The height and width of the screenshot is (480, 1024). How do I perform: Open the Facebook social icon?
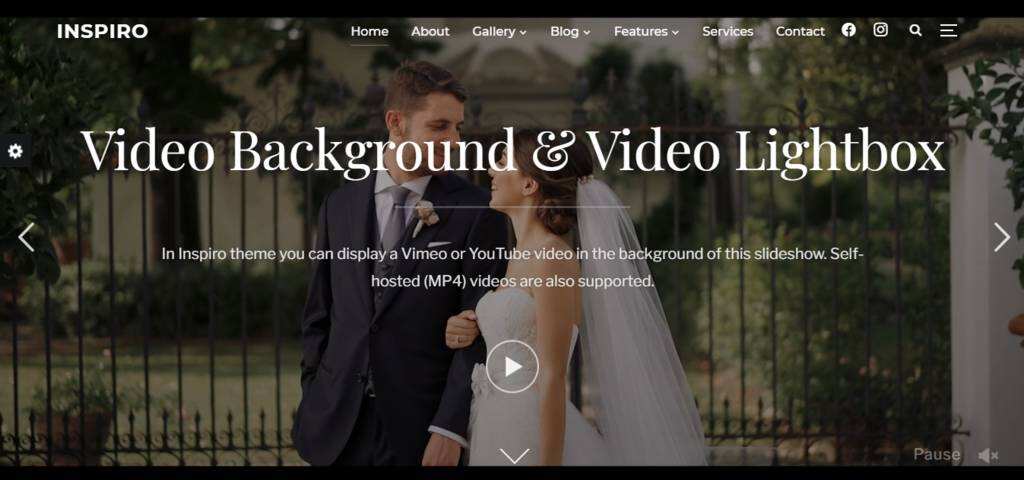pos(848,29)
